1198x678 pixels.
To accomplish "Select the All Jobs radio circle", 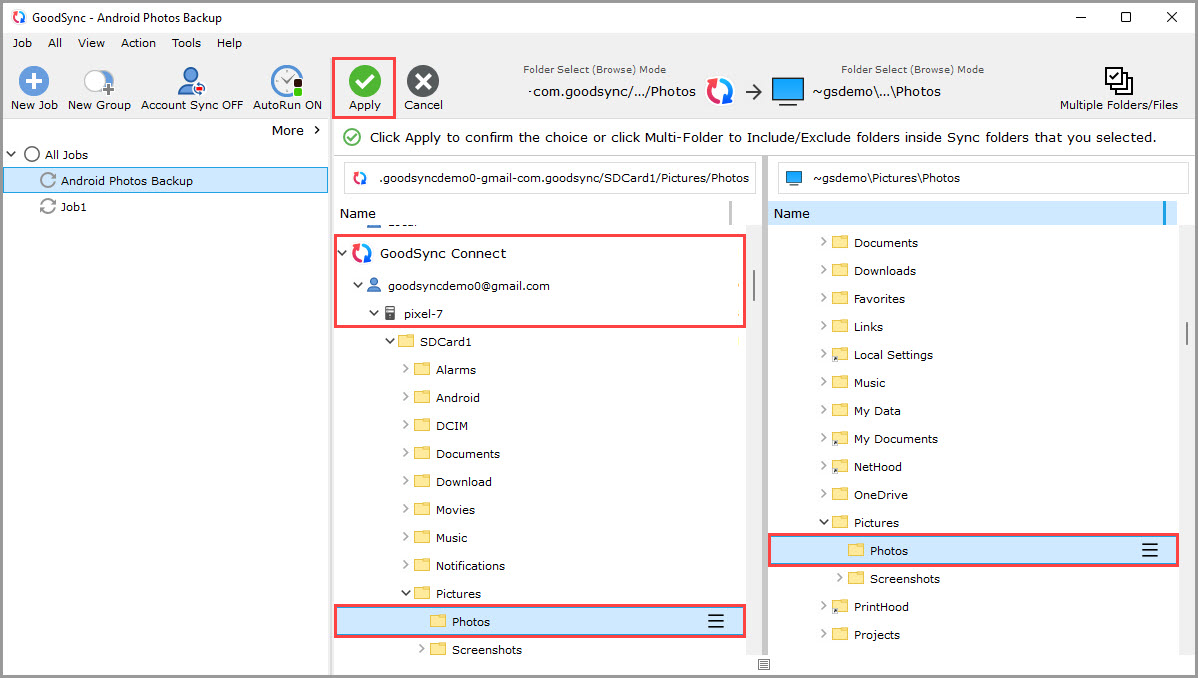I will [x=32, y=154].
